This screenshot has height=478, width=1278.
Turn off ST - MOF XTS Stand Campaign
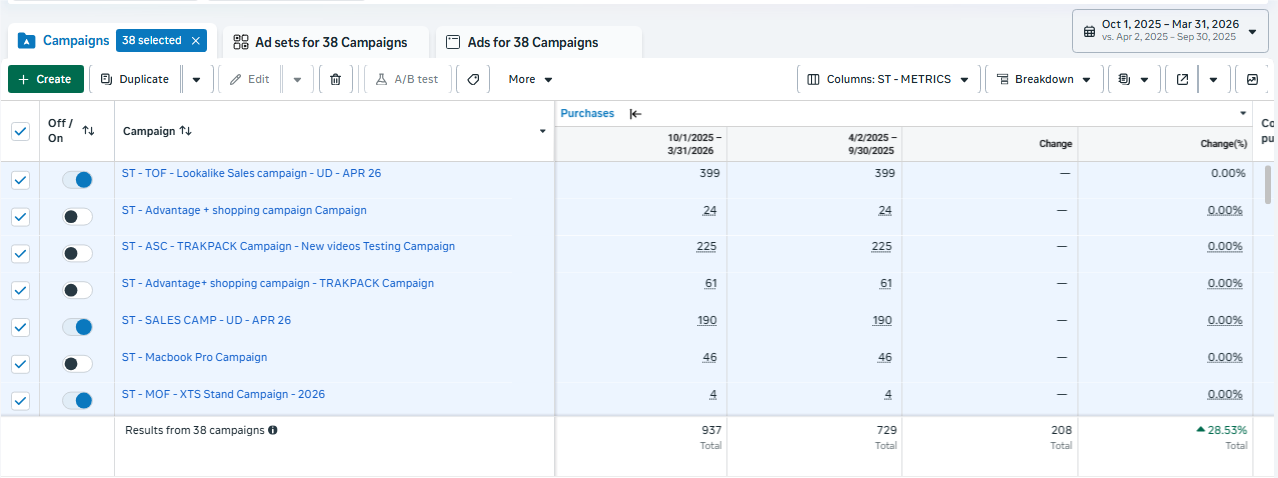[77, 400]
